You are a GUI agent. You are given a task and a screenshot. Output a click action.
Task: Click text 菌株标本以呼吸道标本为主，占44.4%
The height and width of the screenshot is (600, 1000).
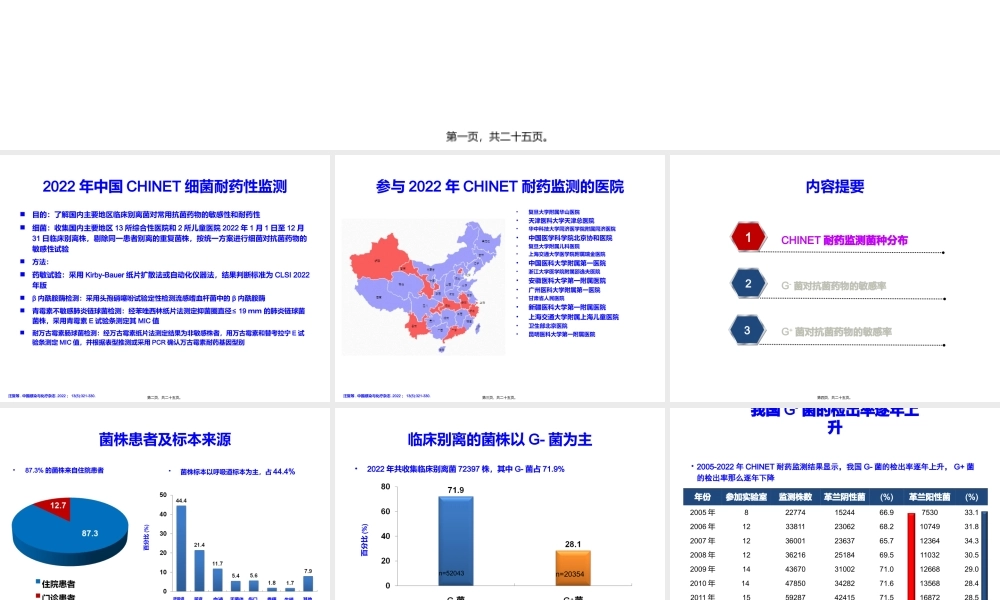[x=237, y=472]
